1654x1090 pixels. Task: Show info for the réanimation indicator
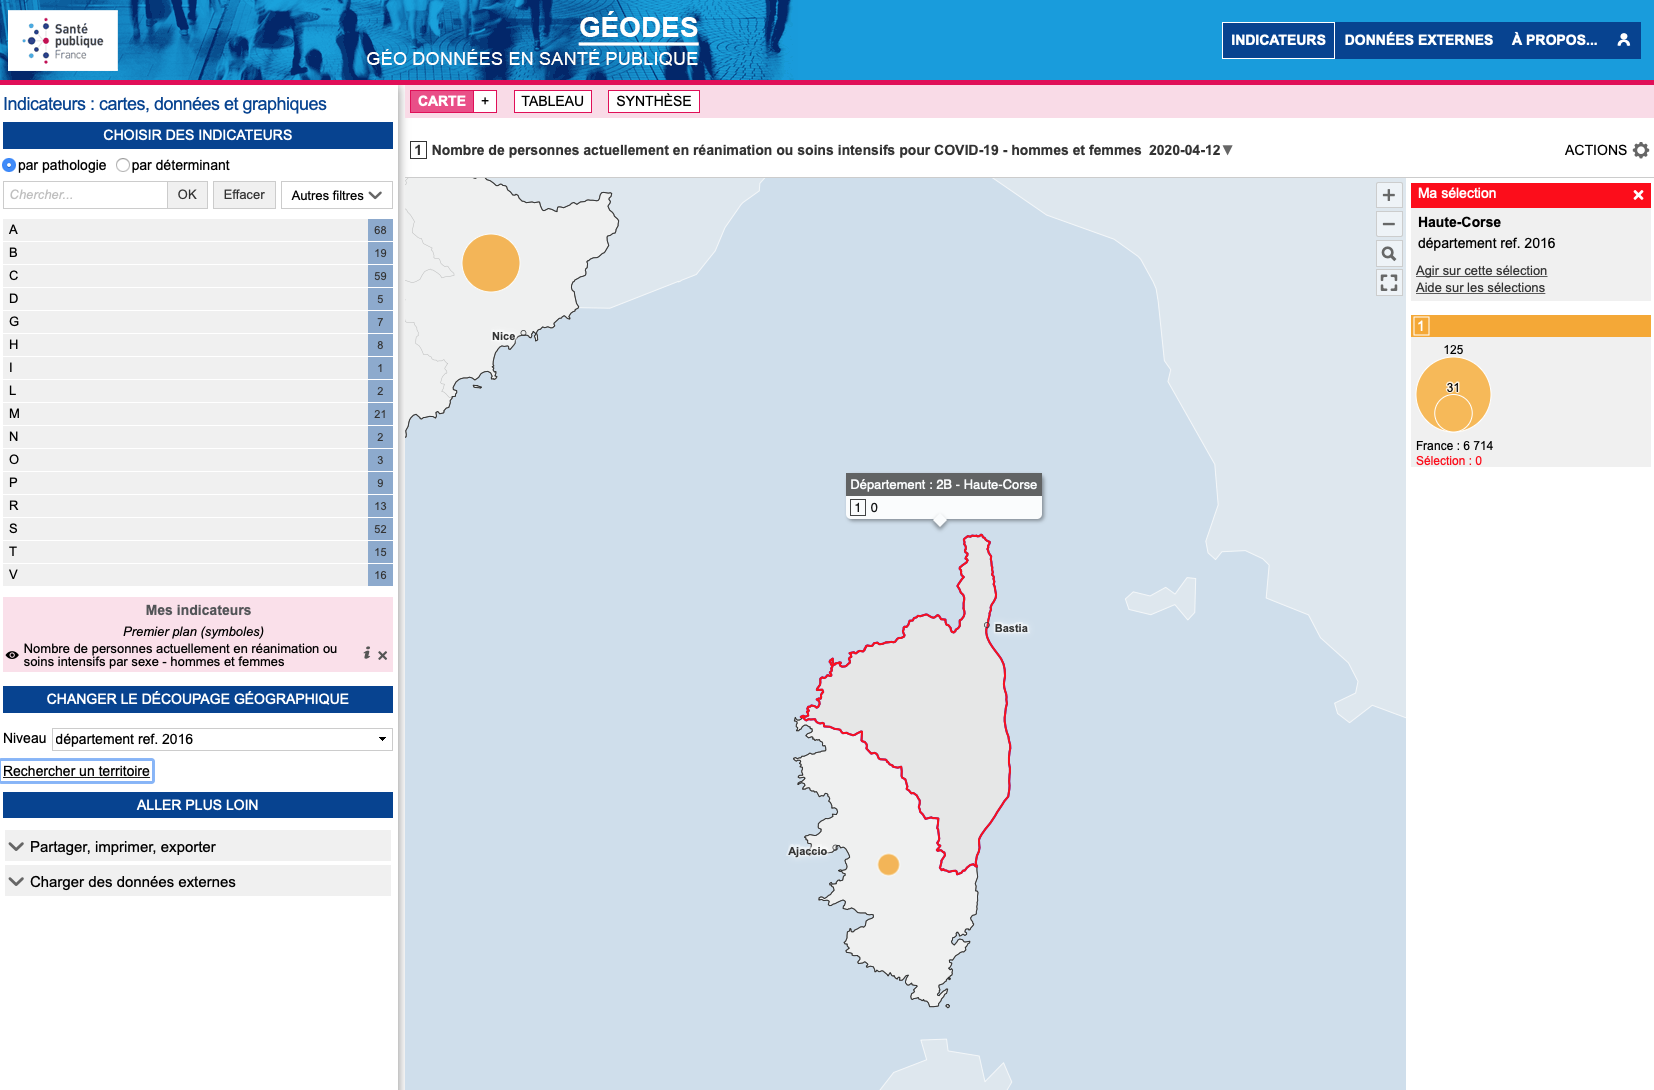click(367, 653)
